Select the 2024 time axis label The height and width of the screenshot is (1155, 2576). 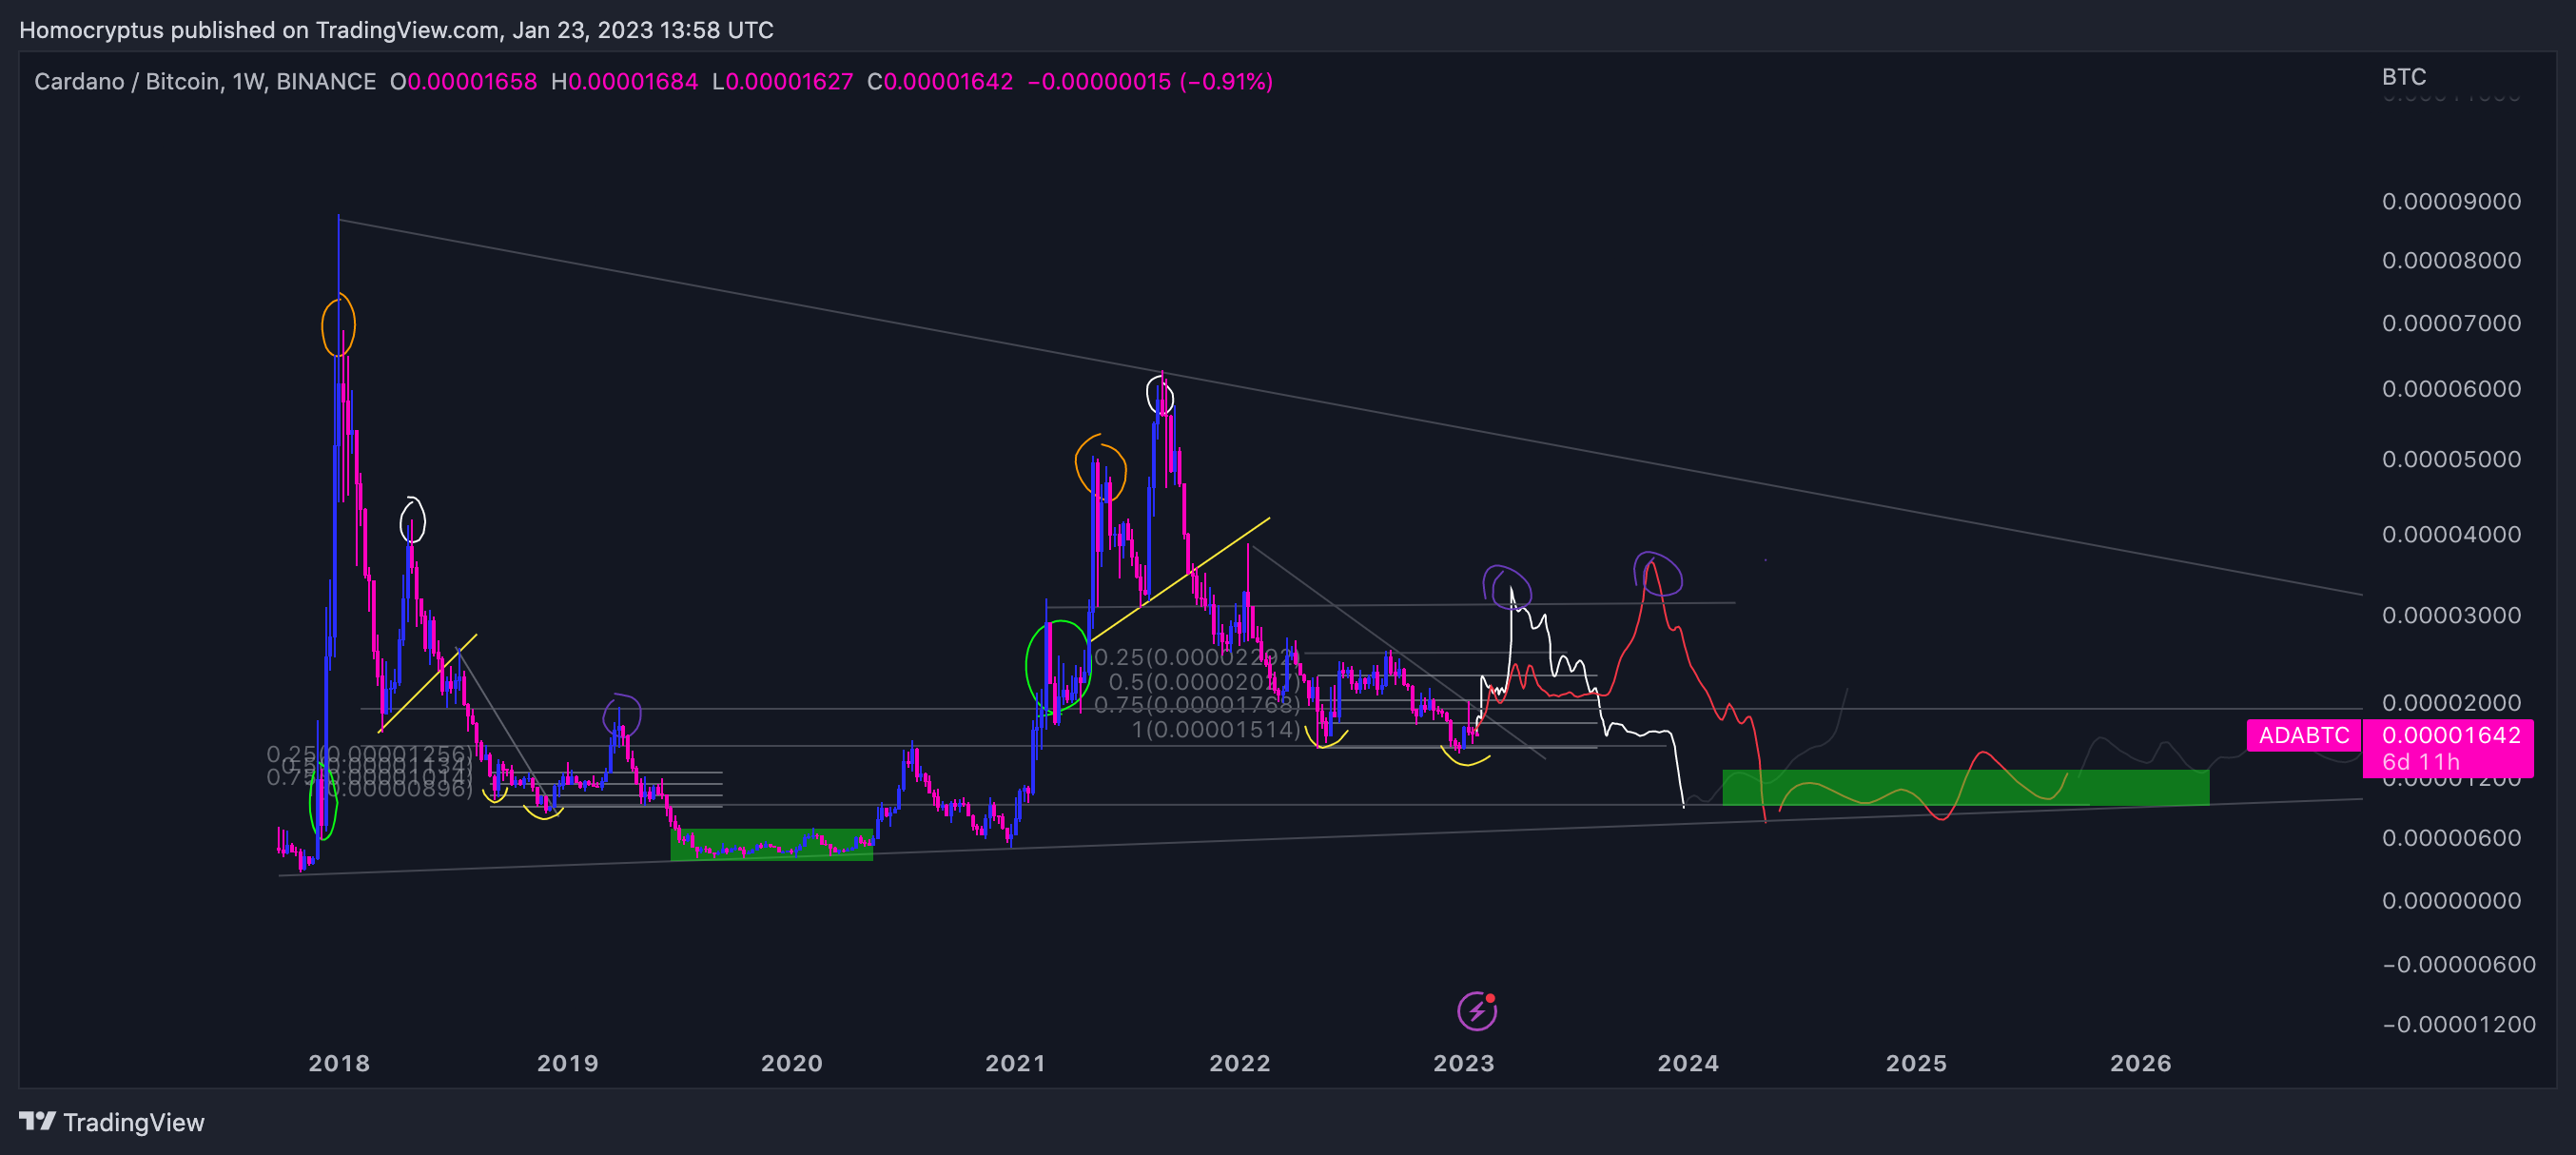(x=1688, y=1063)
